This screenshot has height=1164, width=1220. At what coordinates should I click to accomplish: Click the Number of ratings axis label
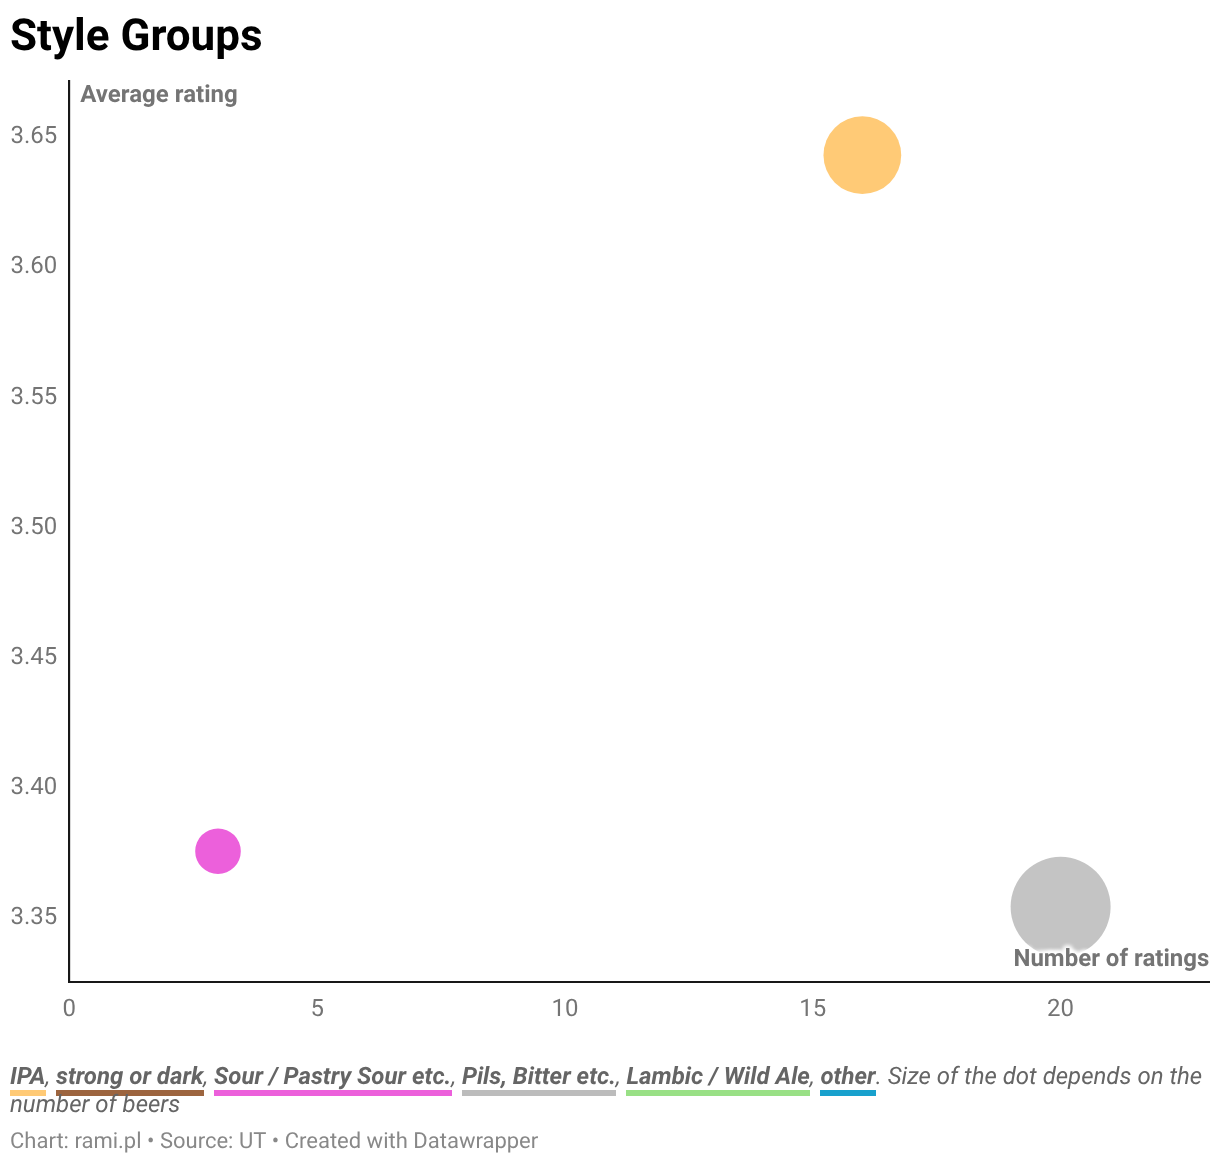click(1111, 958)
